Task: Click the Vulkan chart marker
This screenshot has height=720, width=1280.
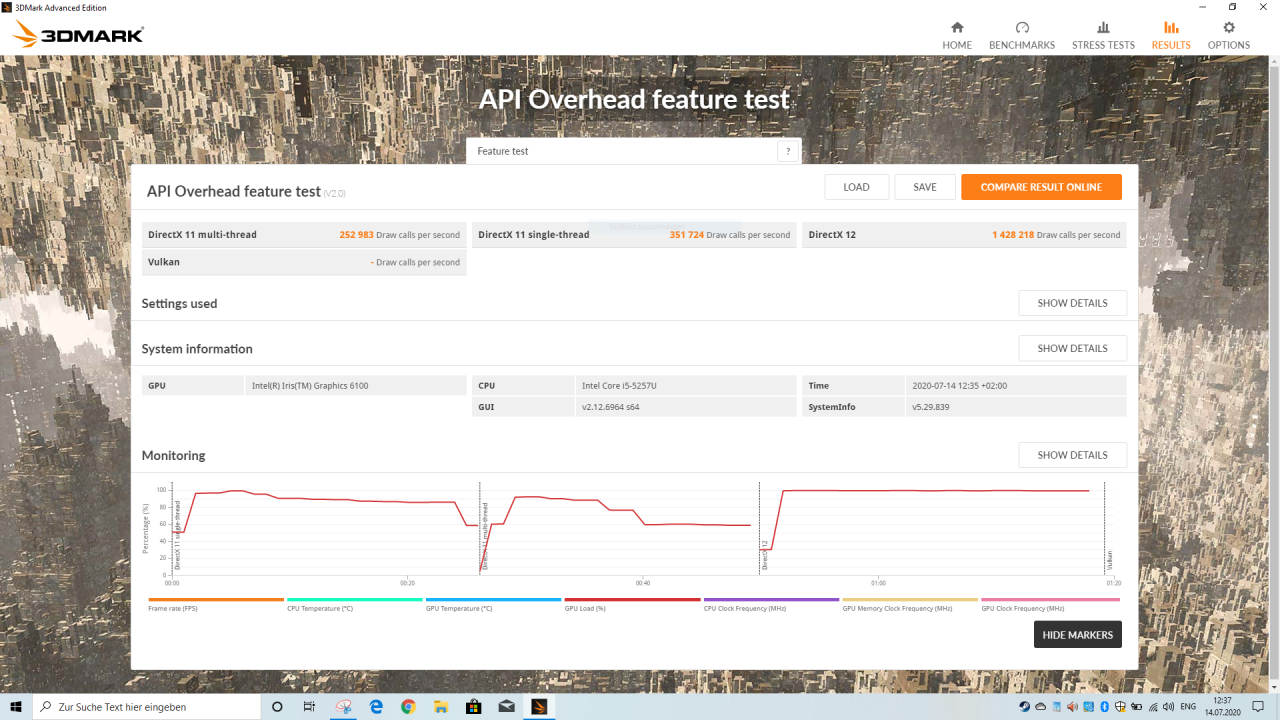Action: [x=1110, y=560]
